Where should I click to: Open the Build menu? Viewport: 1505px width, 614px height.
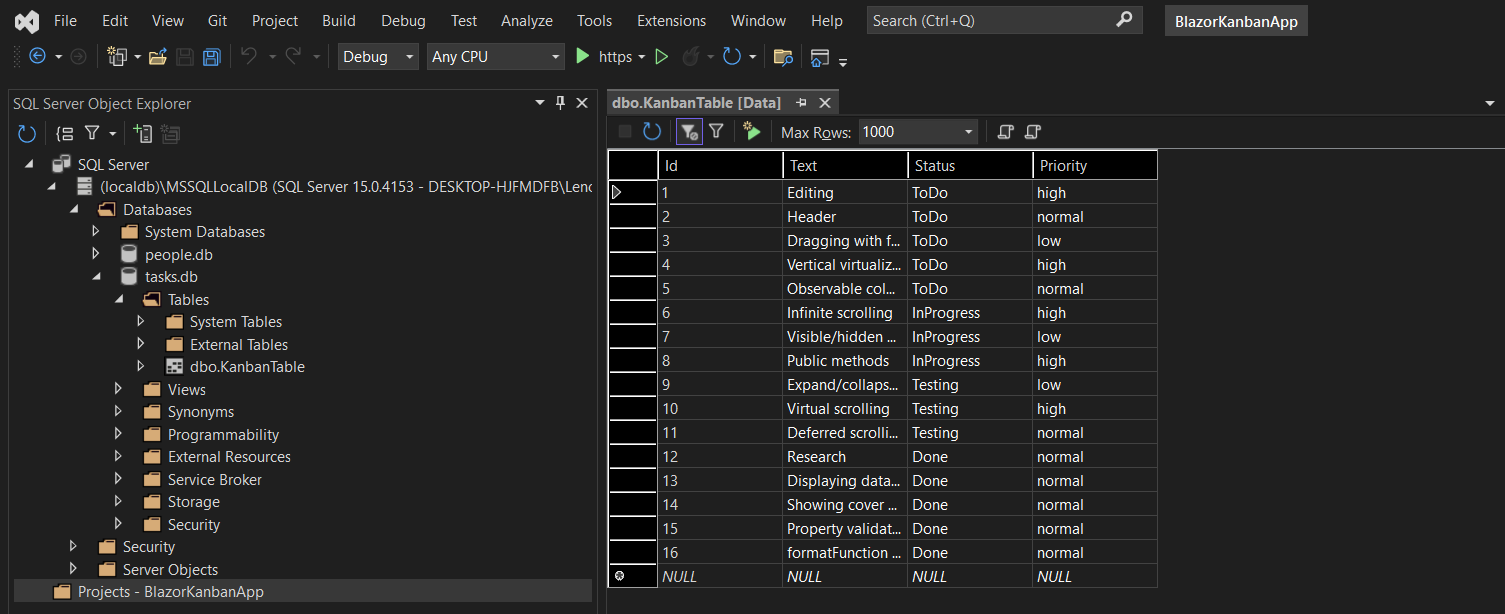pyautogui.click(x=339, y=20)
